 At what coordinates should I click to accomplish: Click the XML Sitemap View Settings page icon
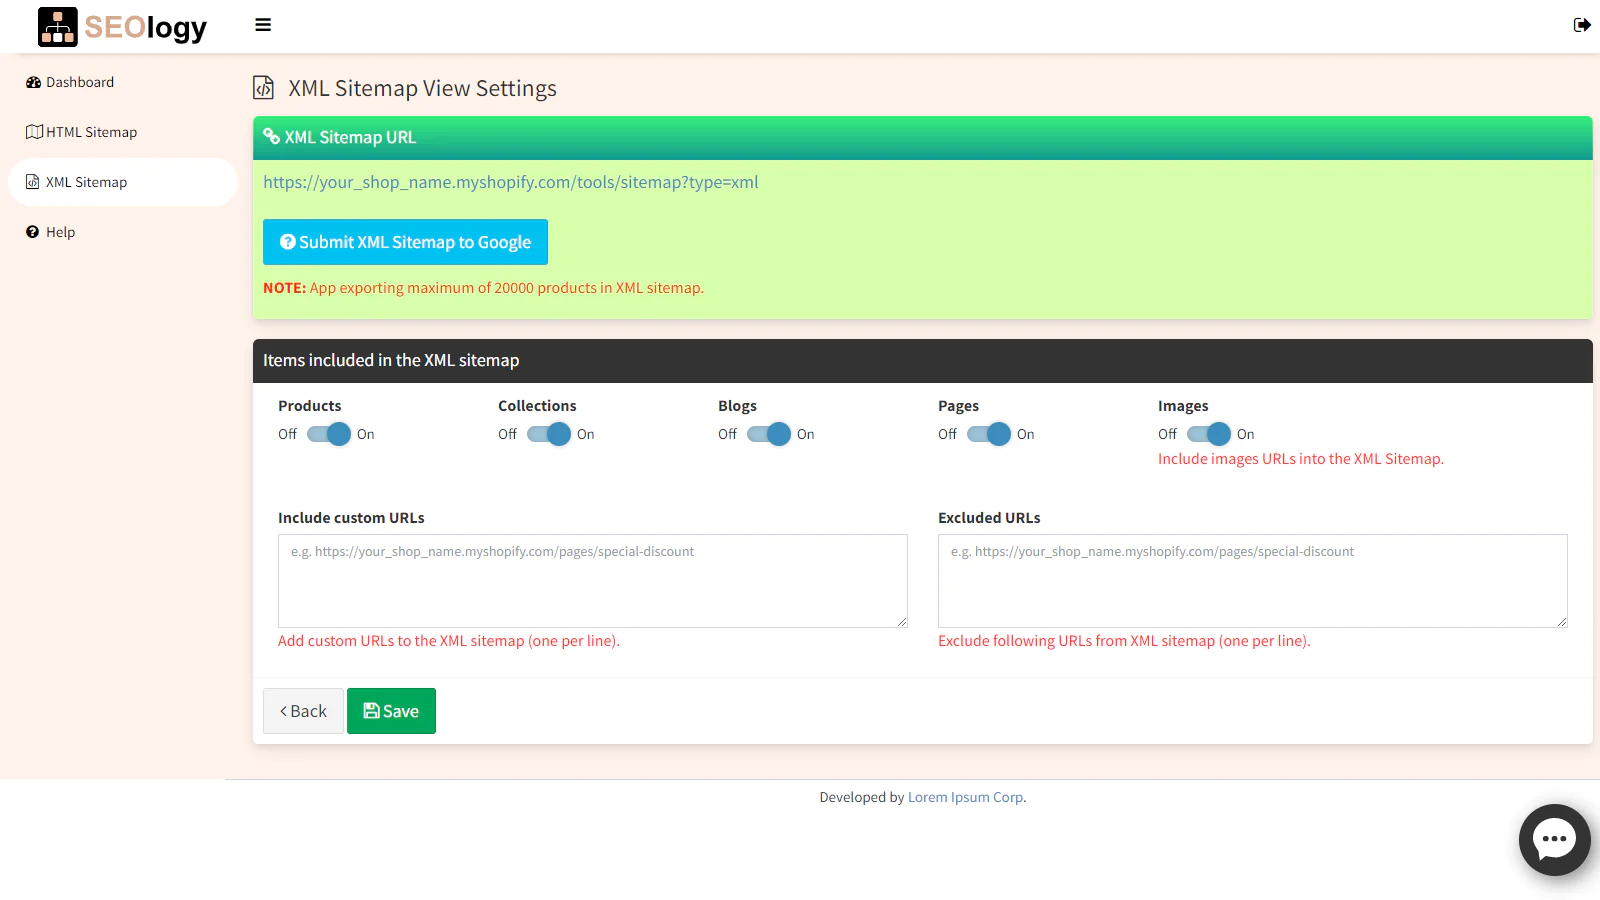263,88
